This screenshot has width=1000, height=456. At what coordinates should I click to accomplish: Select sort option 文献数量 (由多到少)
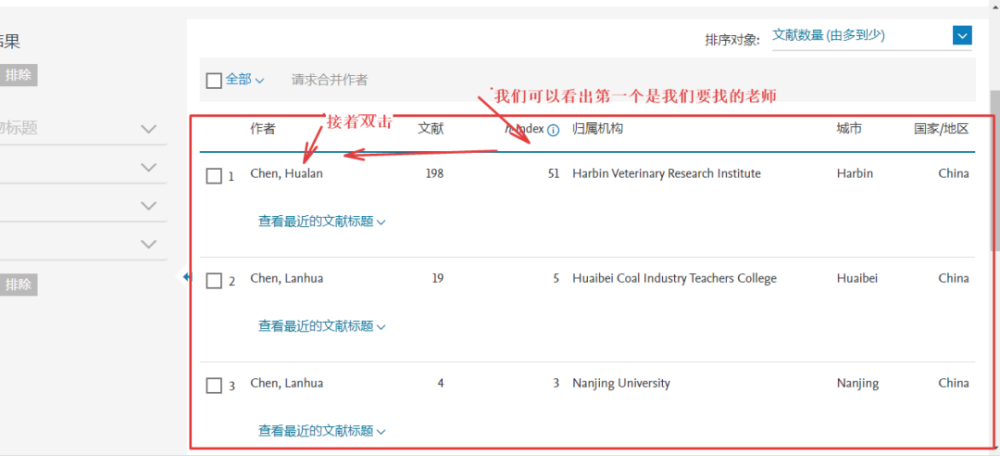click(x=828, y=35)
